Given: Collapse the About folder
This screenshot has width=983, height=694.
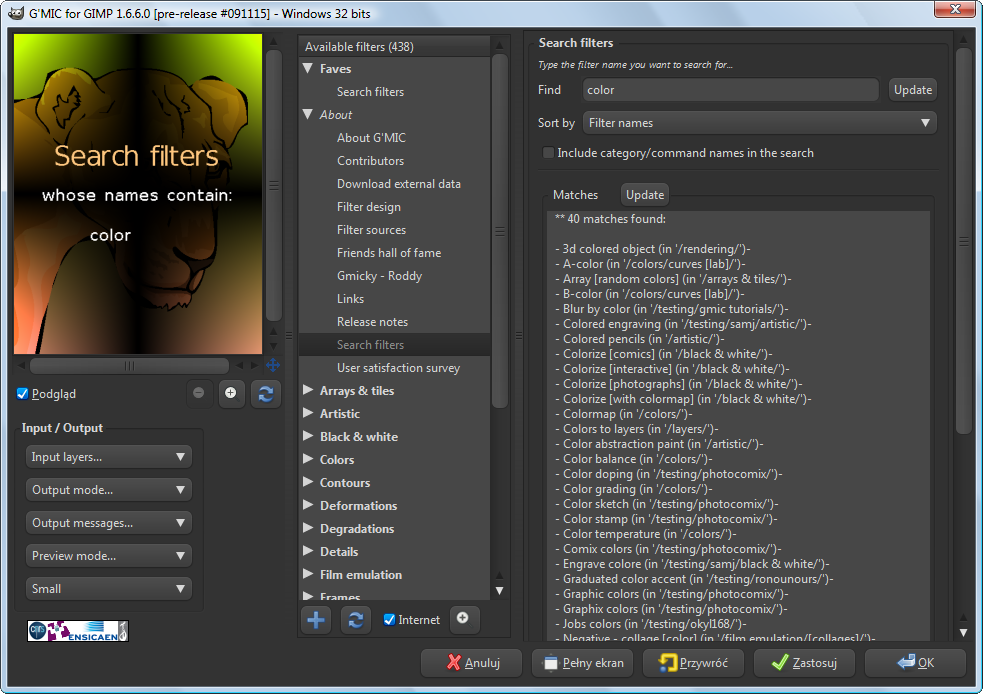Looking at the screenshot, I should 308,114.
